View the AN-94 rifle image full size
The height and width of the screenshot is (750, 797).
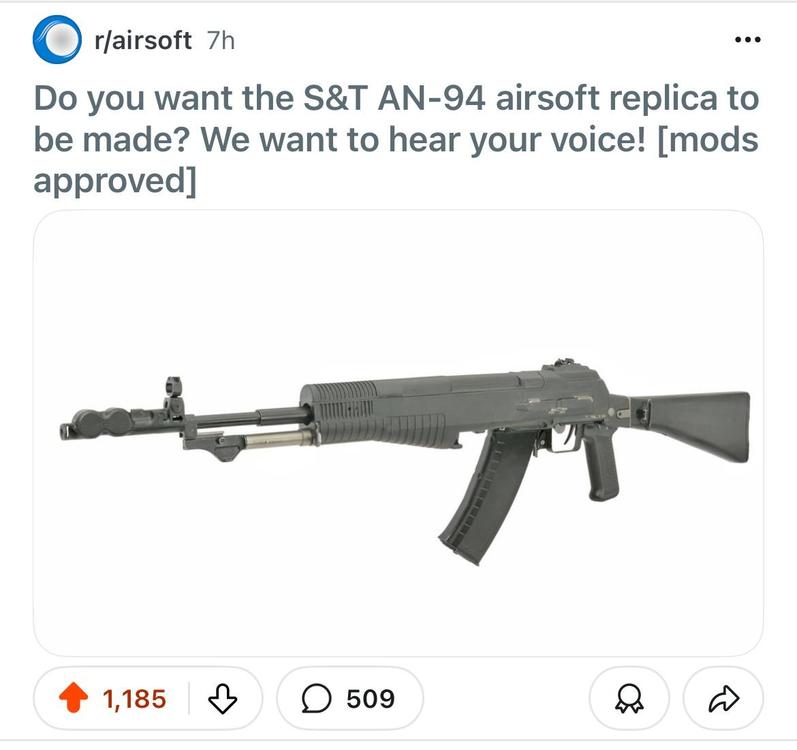398,433
